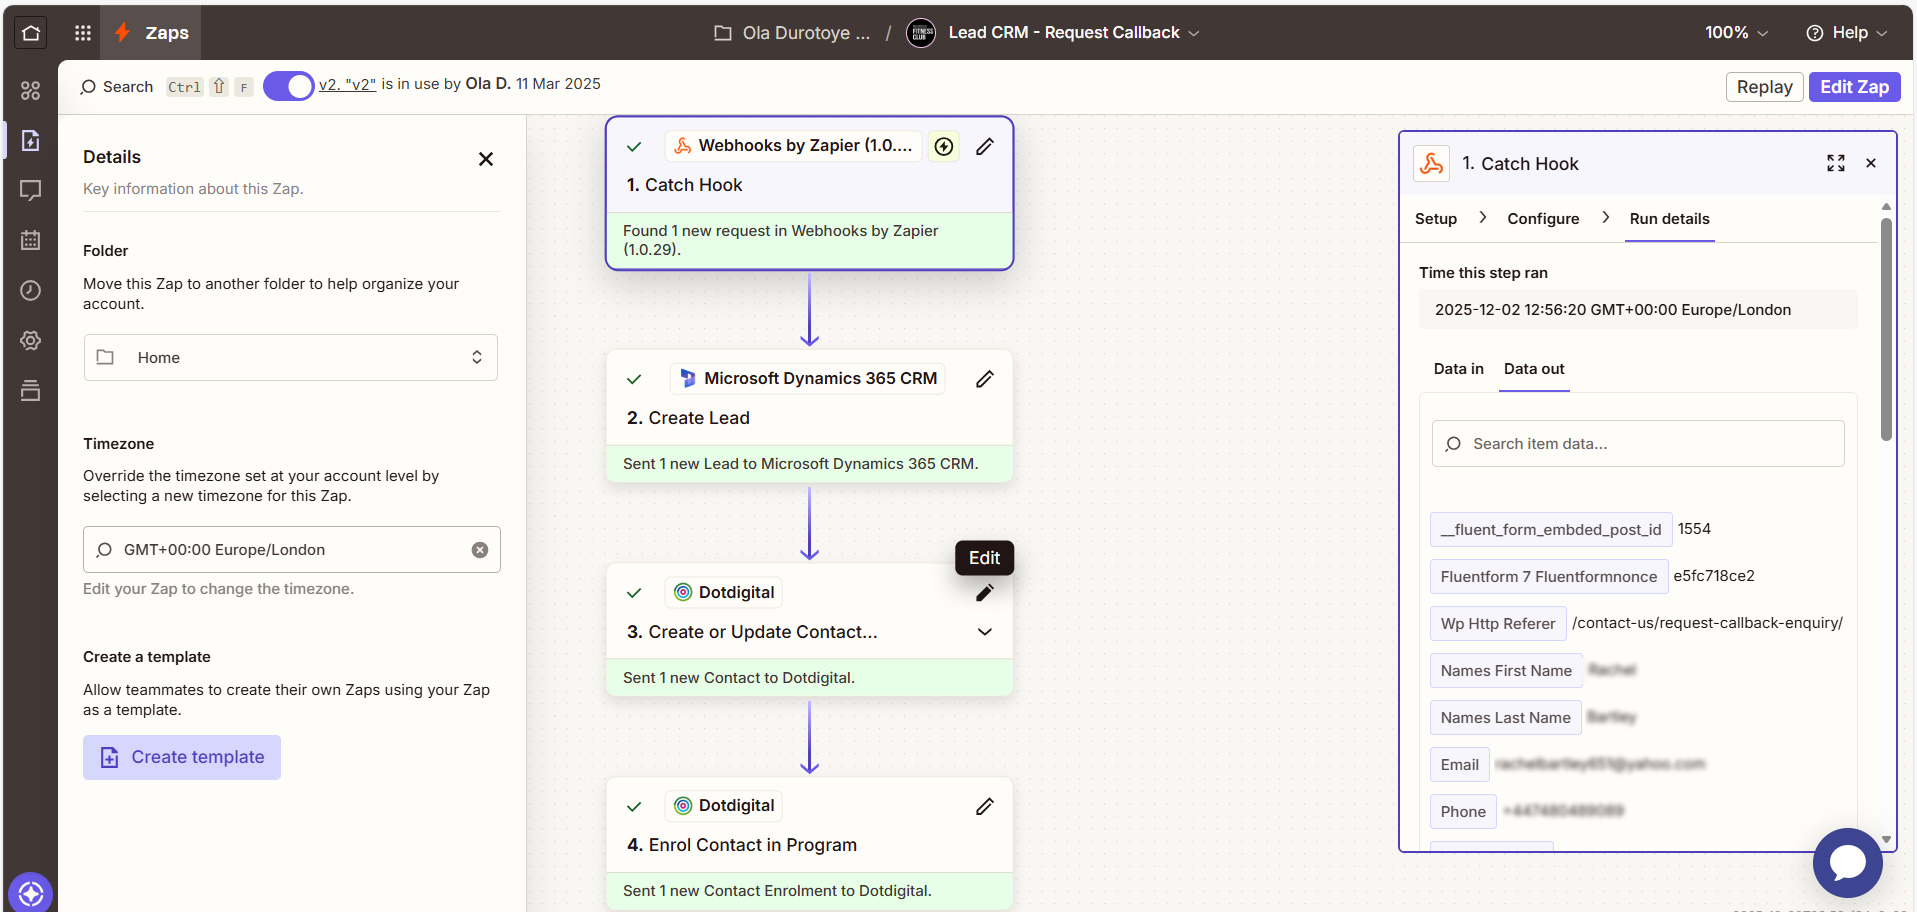
Task: Click the app grid icon in the top bar
Action: [x=82, y=32]
